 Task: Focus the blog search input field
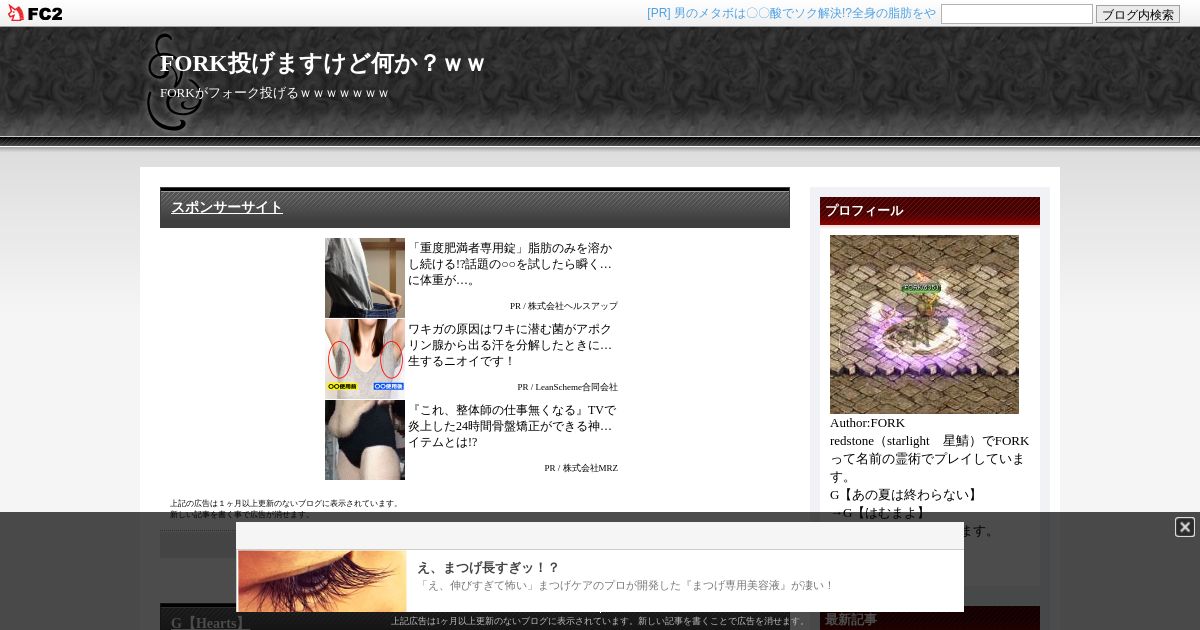[x=1017, y=14]
